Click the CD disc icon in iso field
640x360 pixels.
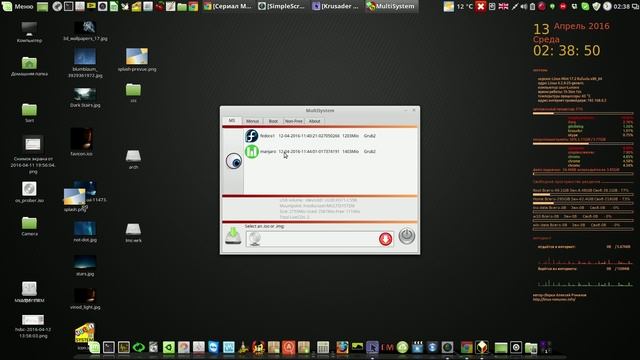coord(255,239)
